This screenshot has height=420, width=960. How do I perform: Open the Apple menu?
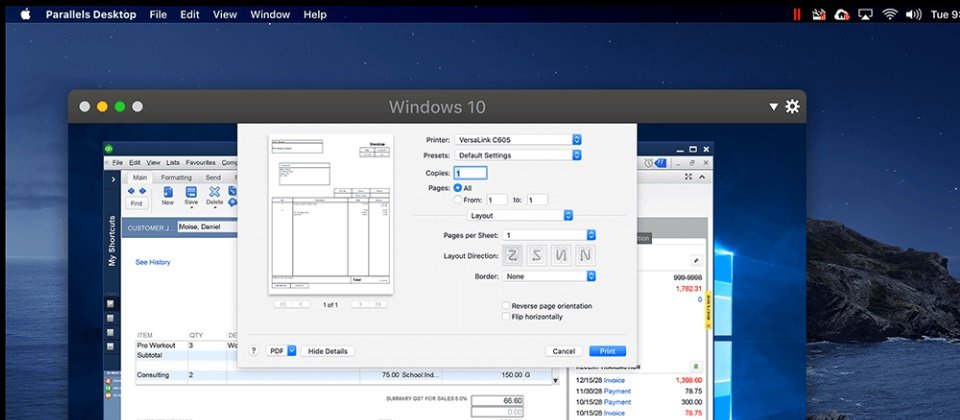[25, 14]
